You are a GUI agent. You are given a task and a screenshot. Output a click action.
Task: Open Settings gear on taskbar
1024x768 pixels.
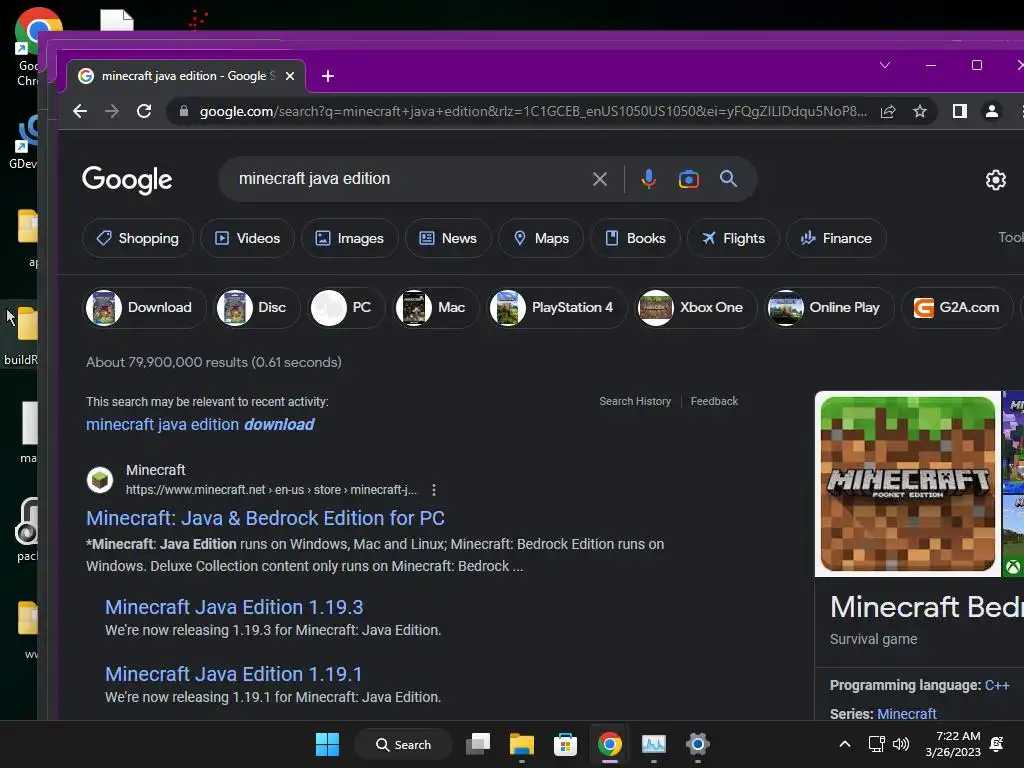click(697, 744)
